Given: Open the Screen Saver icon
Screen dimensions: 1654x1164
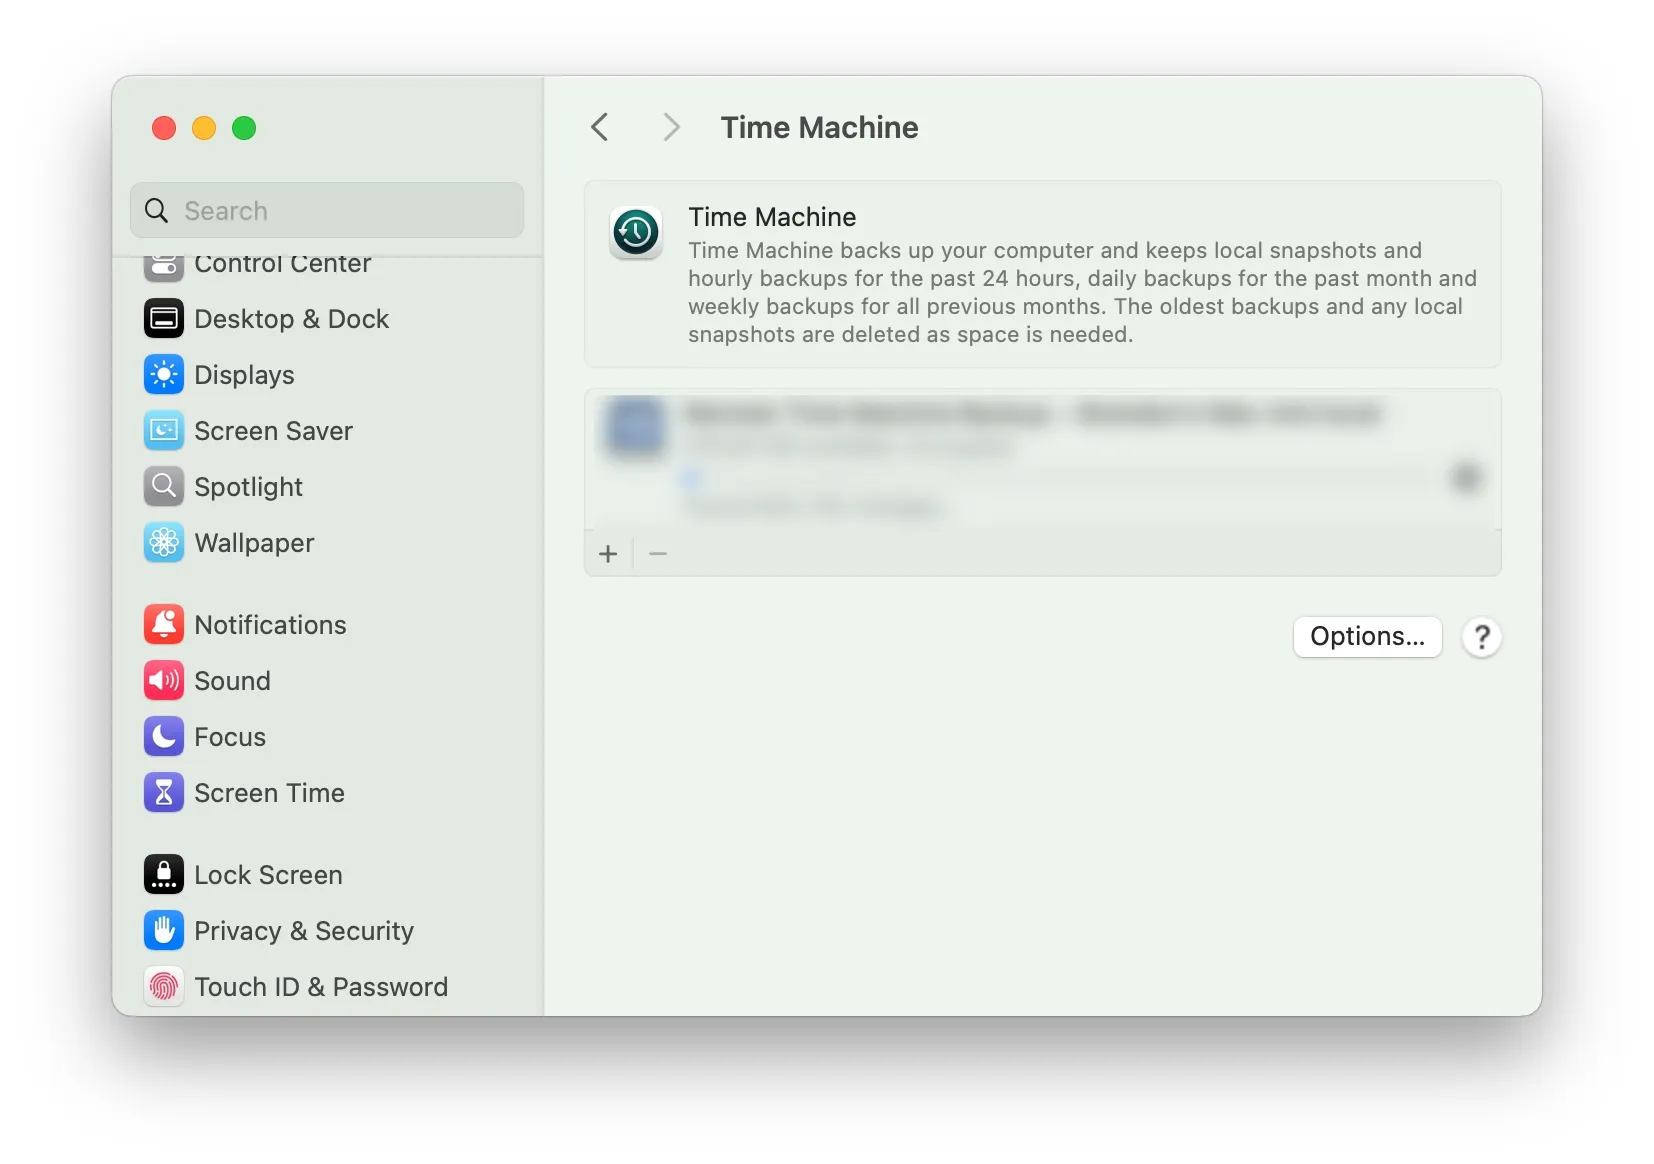Looking at the screenshot, I should tap(164, 431).
